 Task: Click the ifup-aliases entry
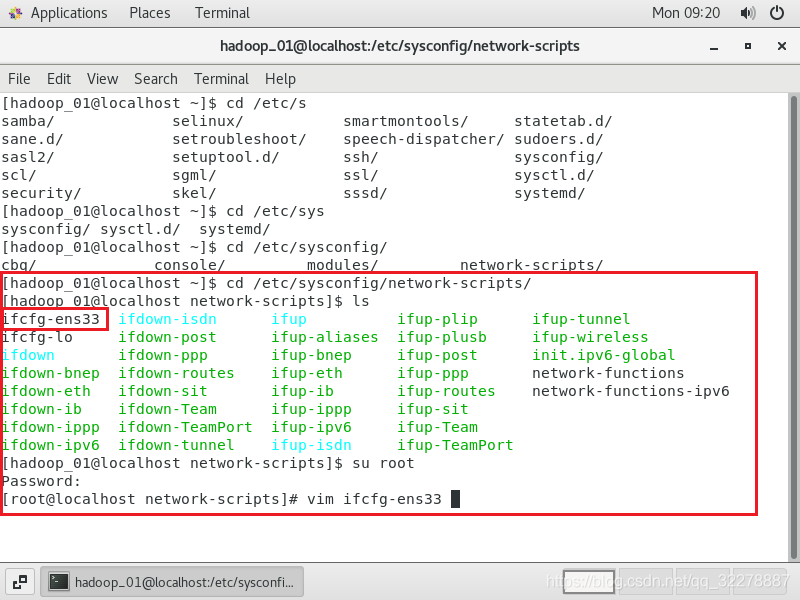click(x=324, y=337)
